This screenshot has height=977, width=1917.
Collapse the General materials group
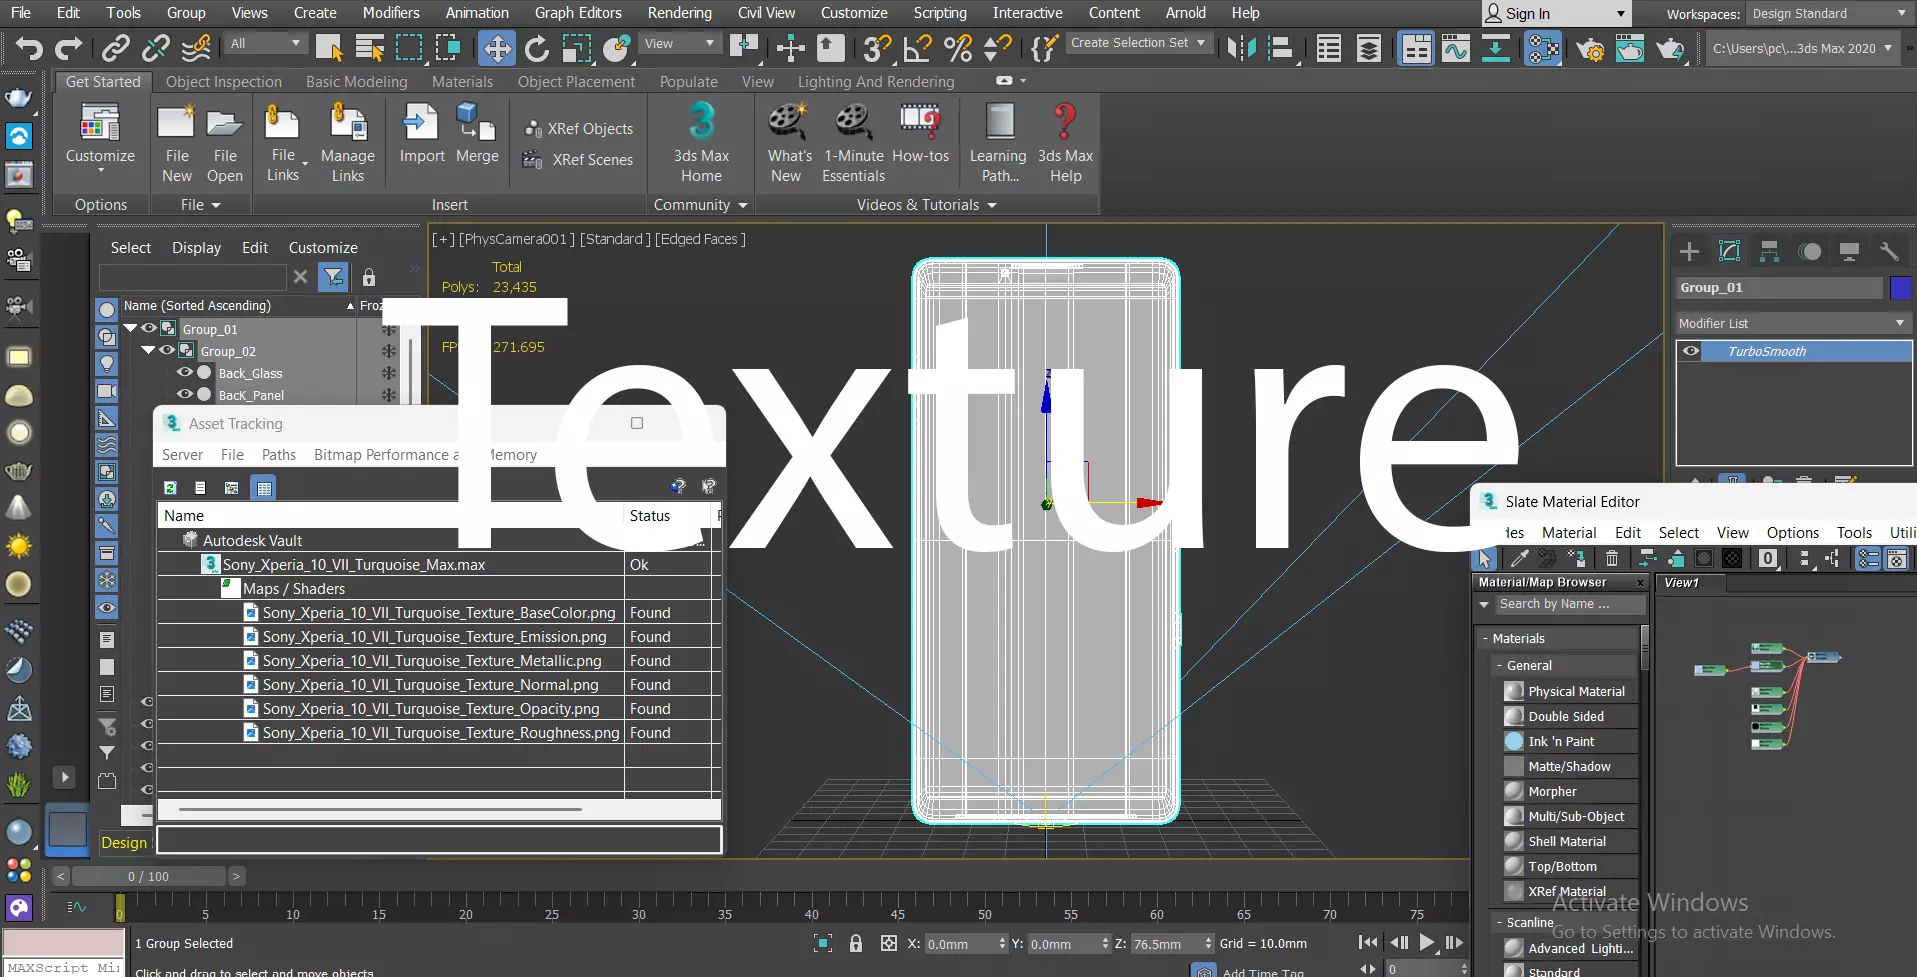pos(1499,665)
